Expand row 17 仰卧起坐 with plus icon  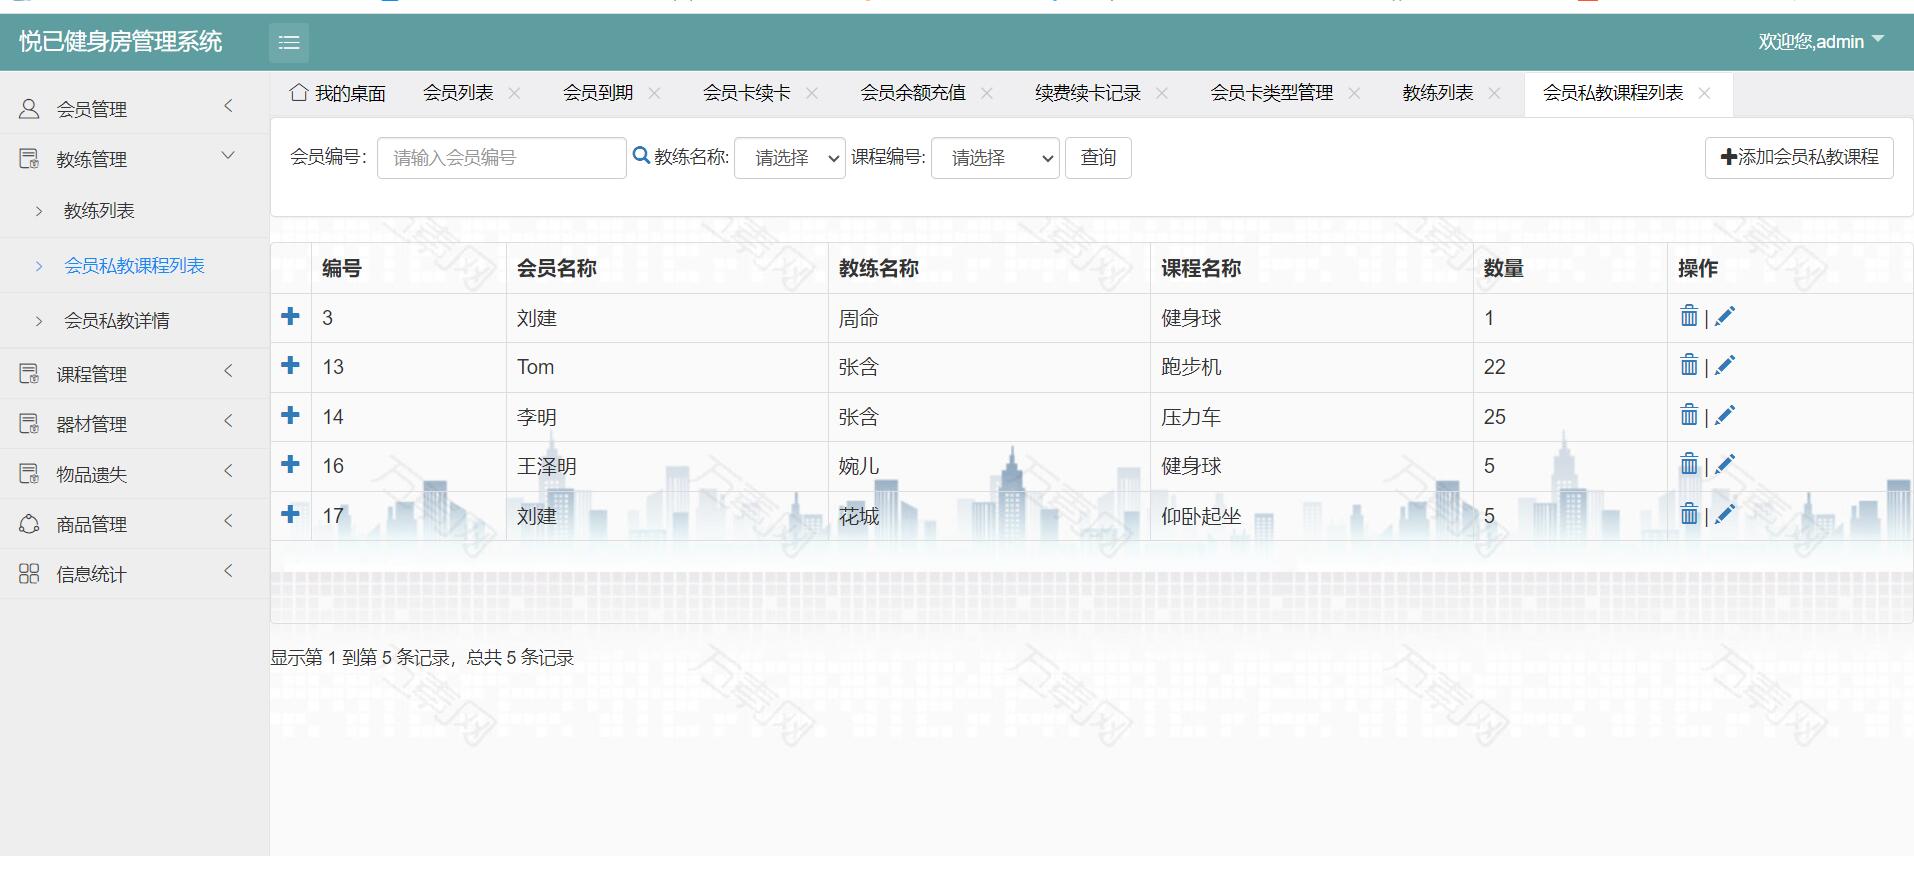coord(290,514)
